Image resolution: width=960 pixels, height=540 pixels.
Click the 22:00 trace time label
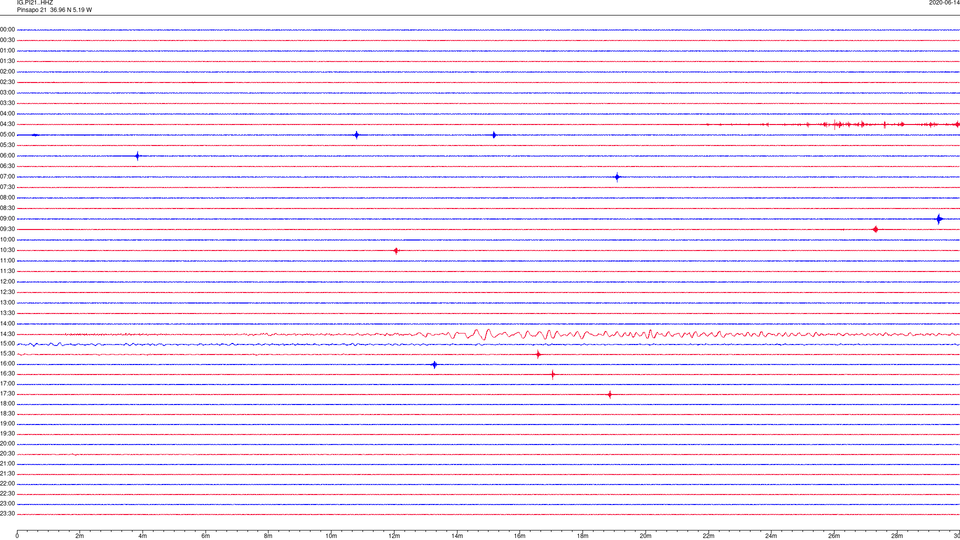pyautogui.click(x=7, y=484)
